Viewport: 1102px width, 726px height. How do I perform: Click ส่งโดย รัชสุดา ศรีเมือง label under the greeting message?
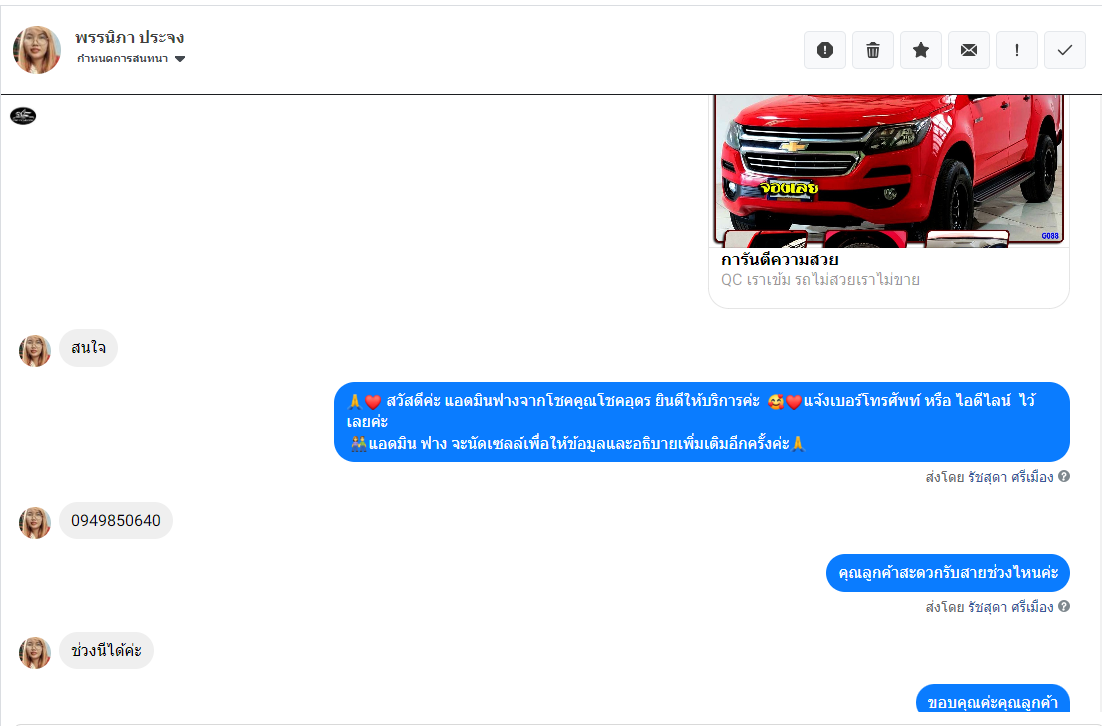(x=990, y=477)
